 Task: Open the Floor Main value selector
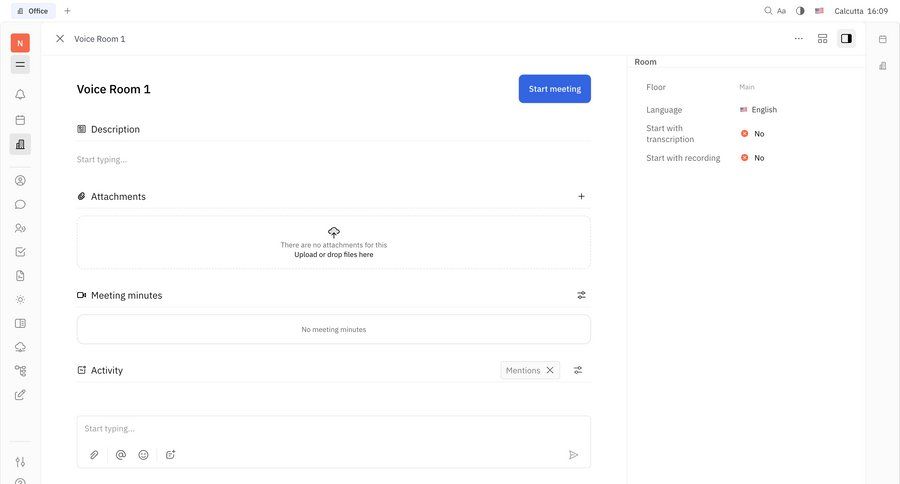[747, 87]
